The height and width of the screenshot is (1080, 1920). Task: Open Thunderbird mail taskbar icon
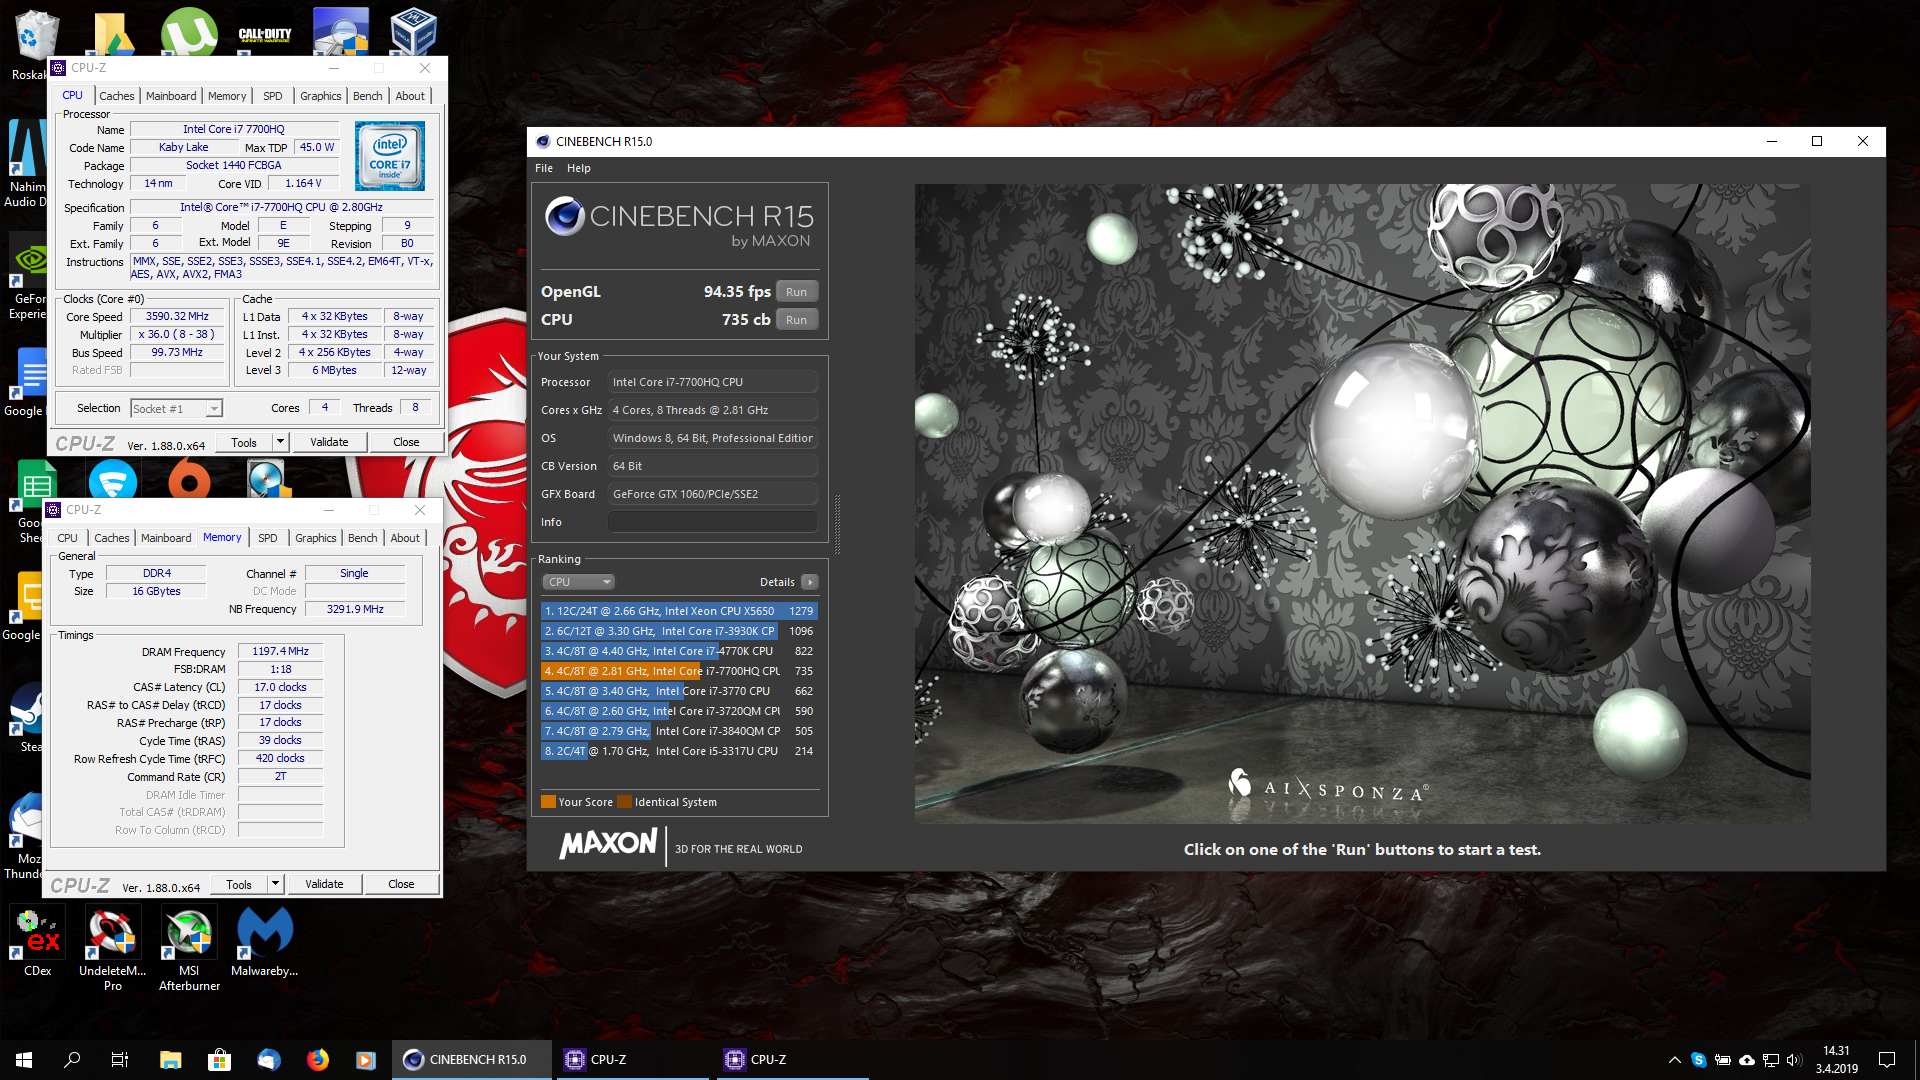268,1060
